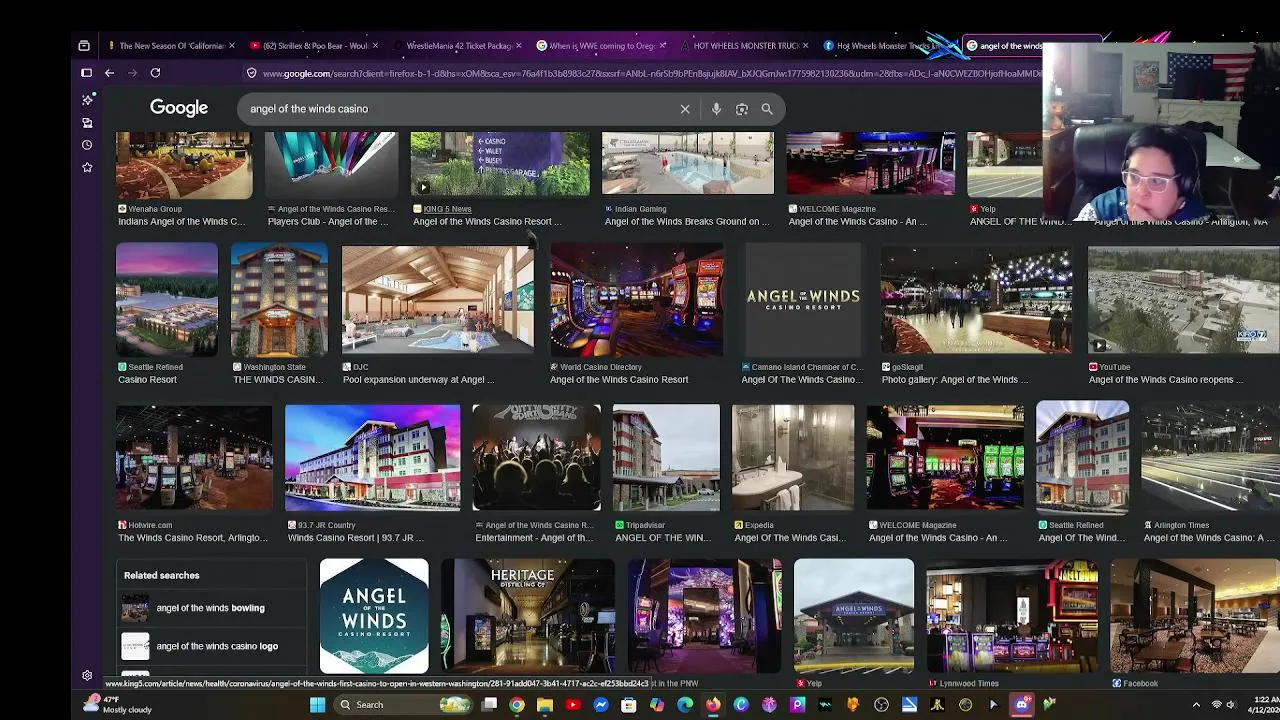Switch to 'The New Season Of Californiа' tab
Viewport: 1280px width, 720px height.
click(170, 46)
